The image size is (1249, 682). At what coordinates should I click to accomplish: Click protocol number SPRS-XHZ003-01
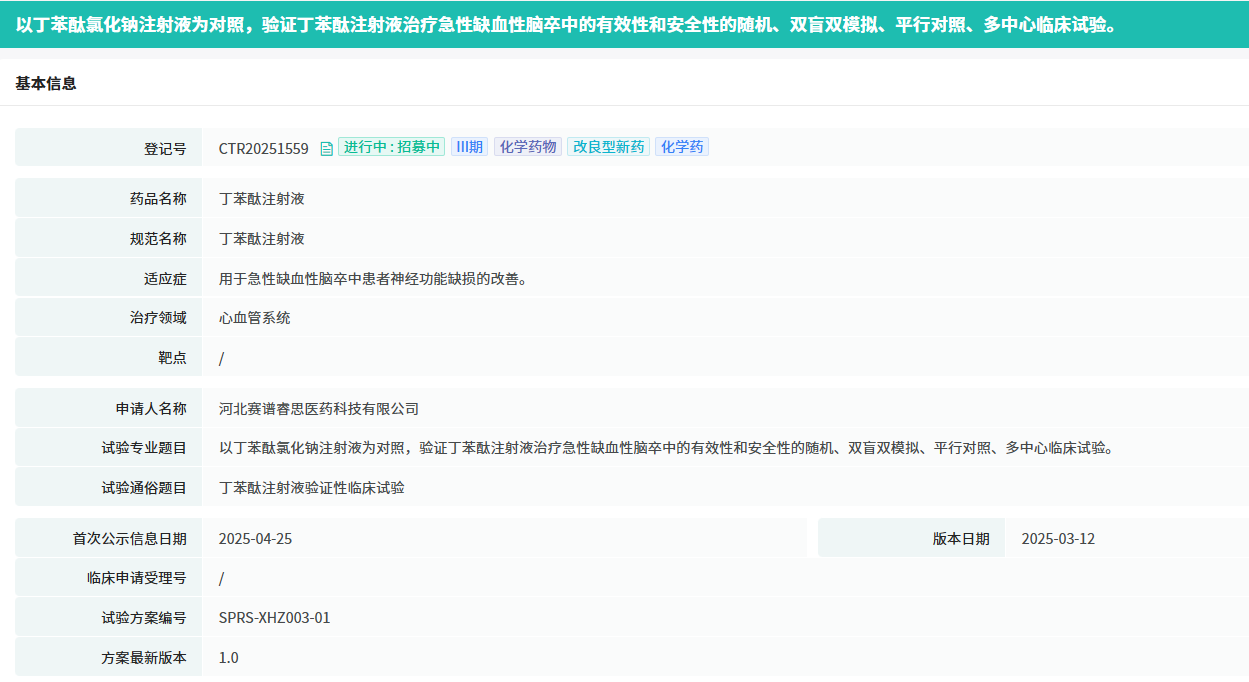274,618
